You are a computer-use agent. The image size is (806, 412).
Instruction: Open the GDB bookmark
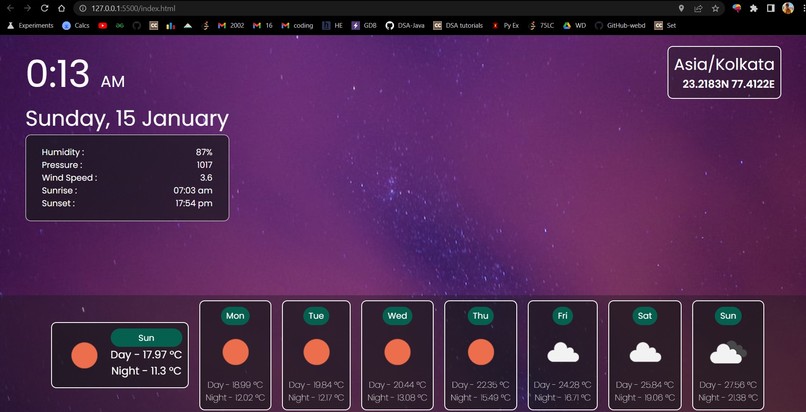[x=364, y=25]
